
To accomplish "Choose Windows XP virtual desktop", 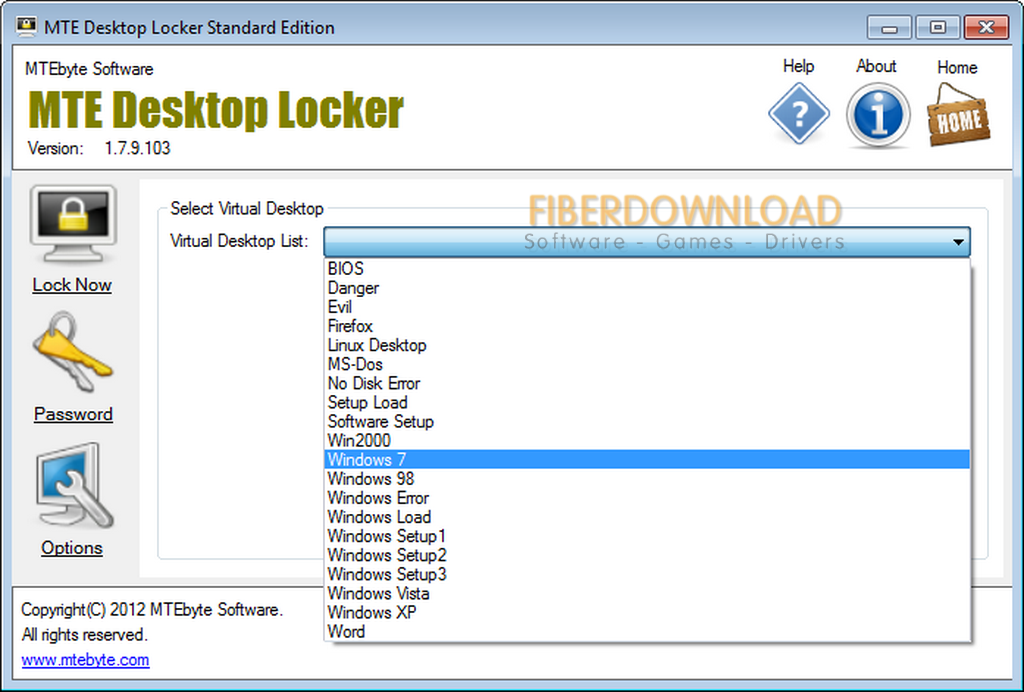I will [x=647, y=612].
